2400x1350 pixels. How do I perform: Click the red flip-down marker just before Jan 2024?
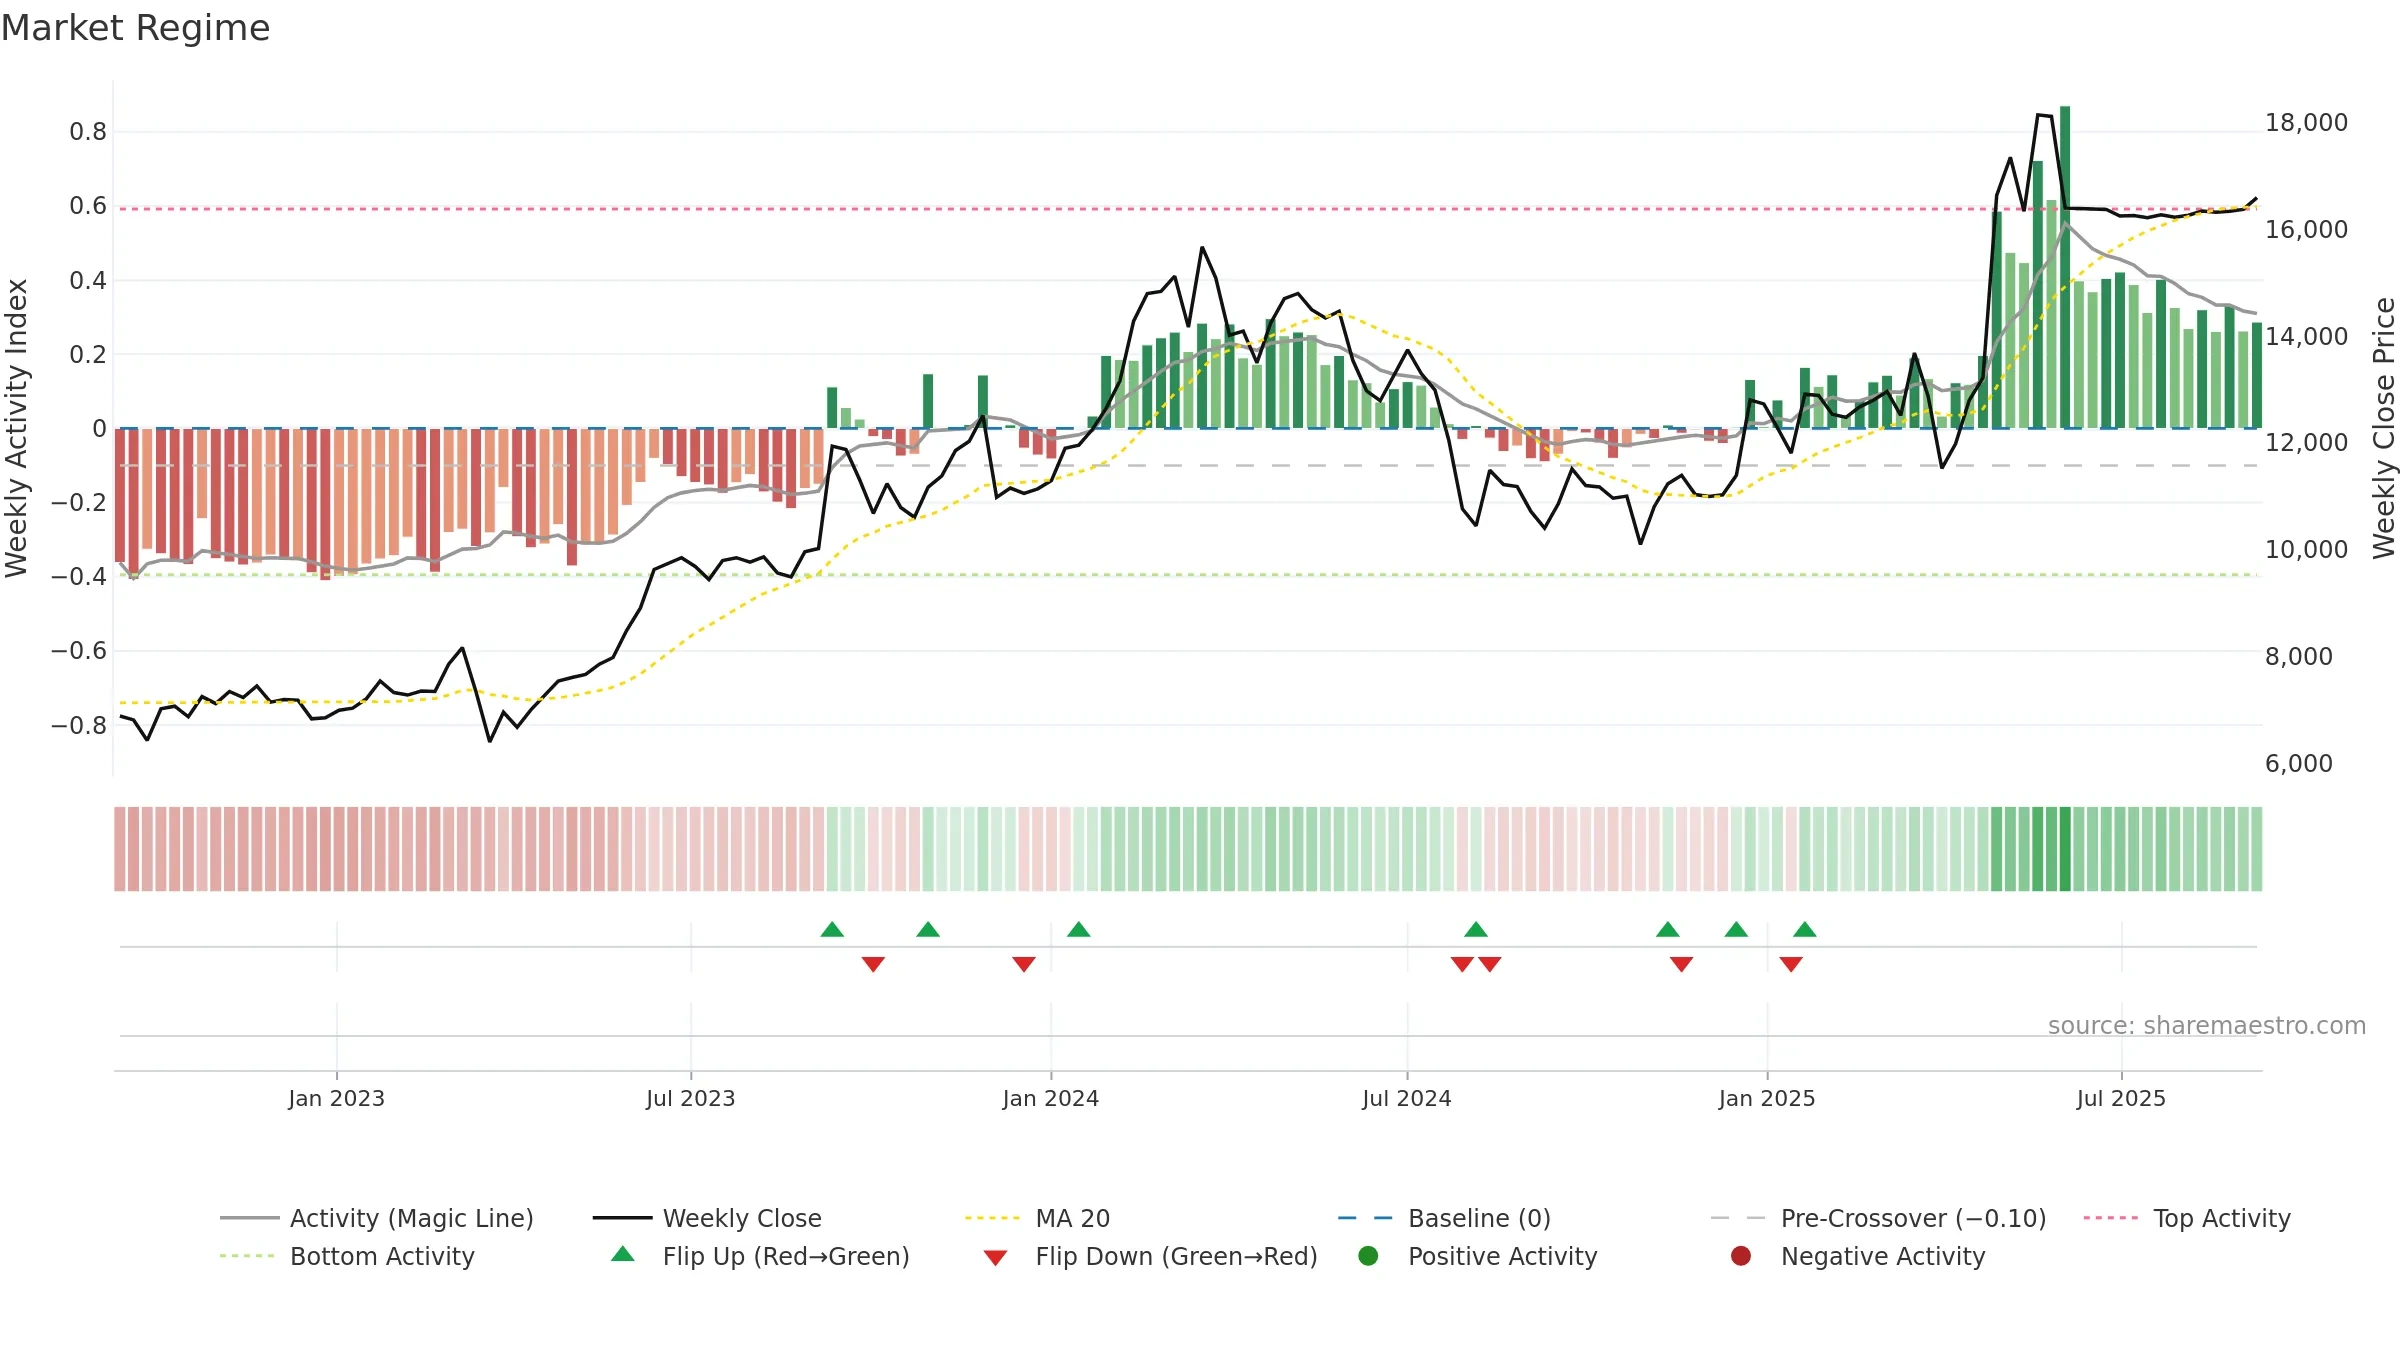coord(1024,964)
